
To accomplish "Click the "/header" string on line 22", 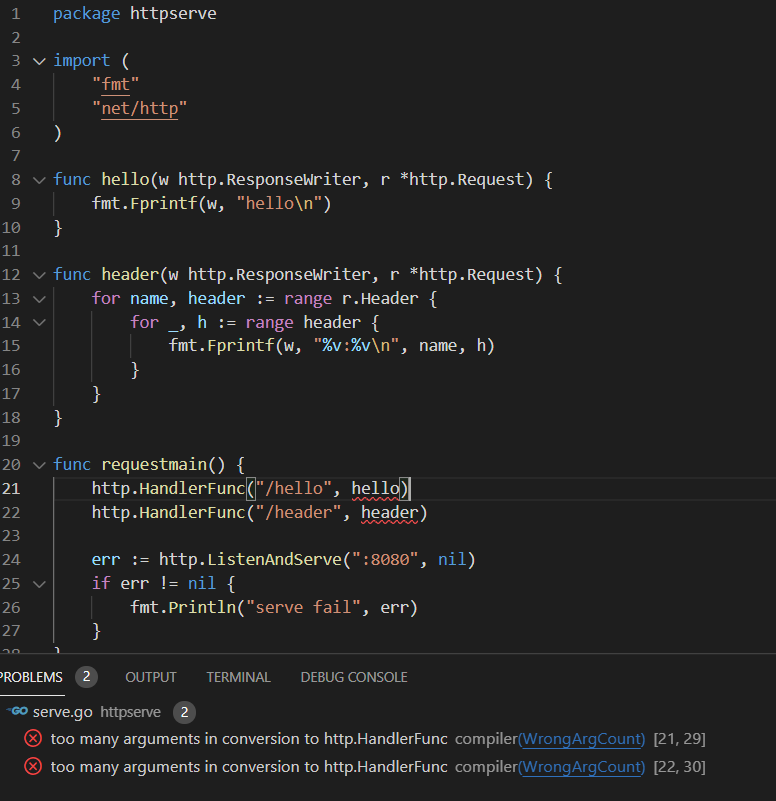I will click(x=298, y=512).
